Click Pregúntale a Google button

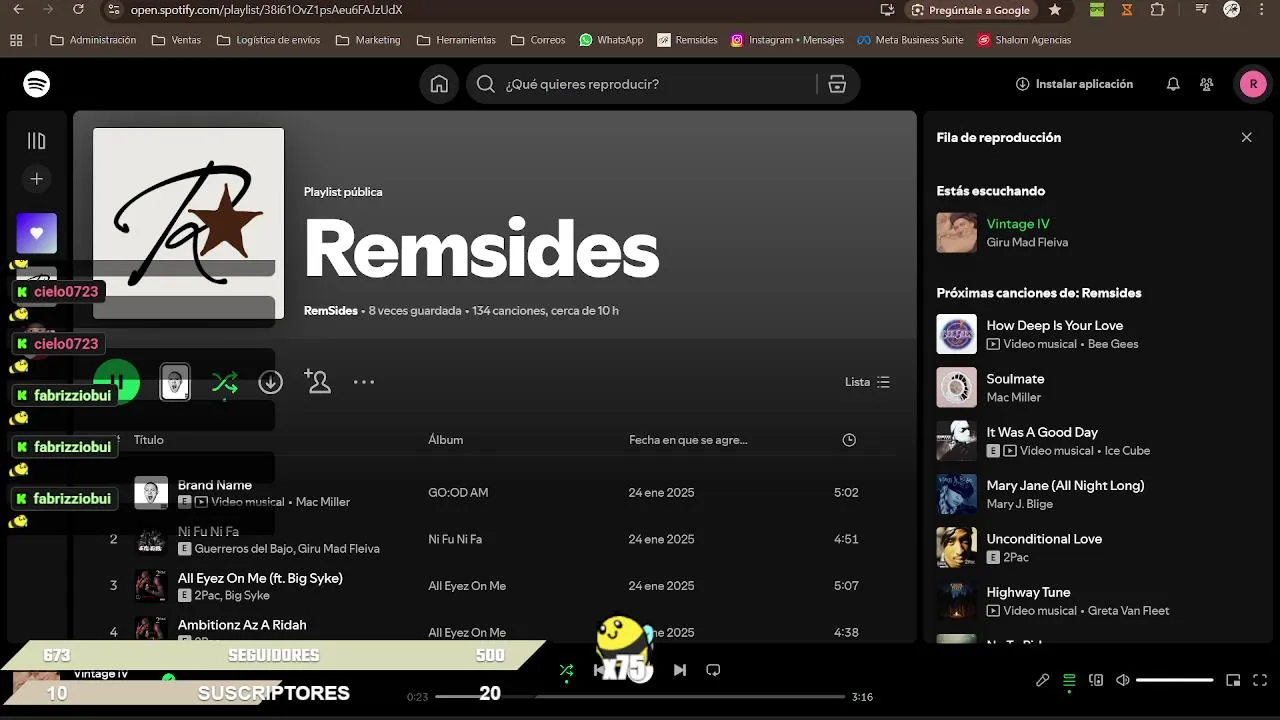click(x=971, y=10)
